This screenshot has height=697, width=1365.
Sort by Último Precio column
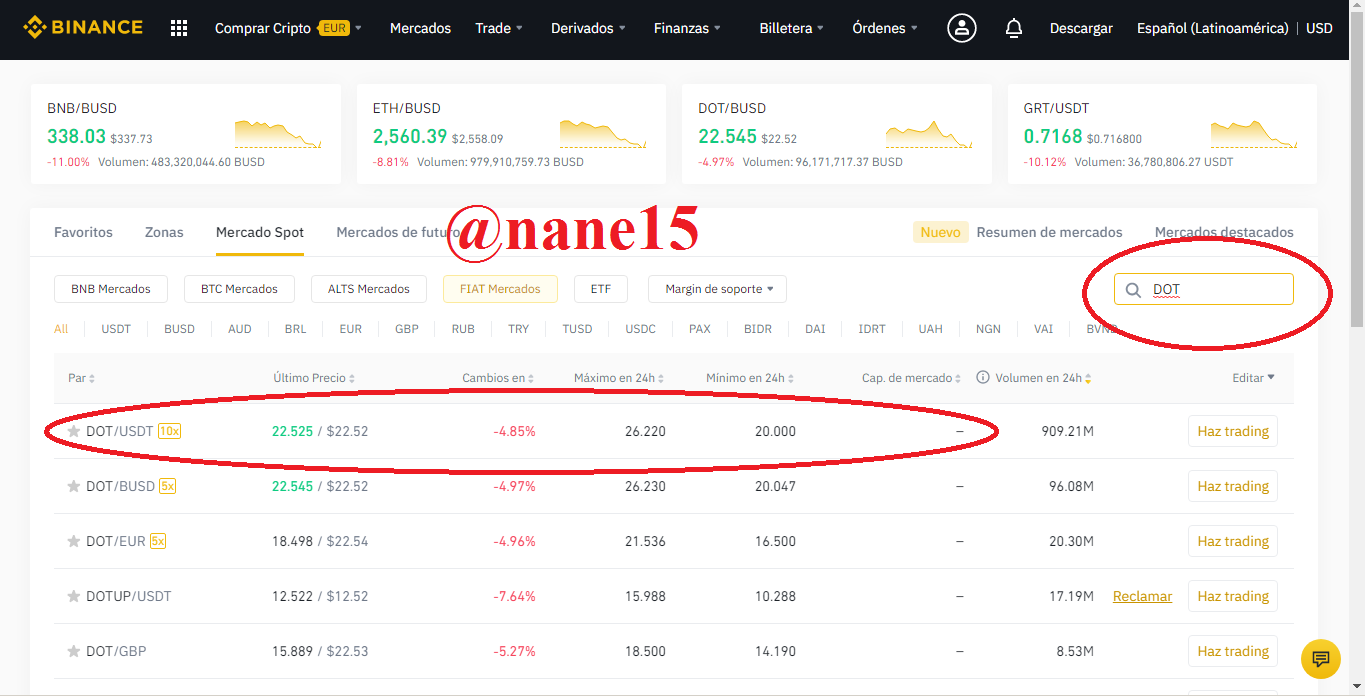point(314,378)
